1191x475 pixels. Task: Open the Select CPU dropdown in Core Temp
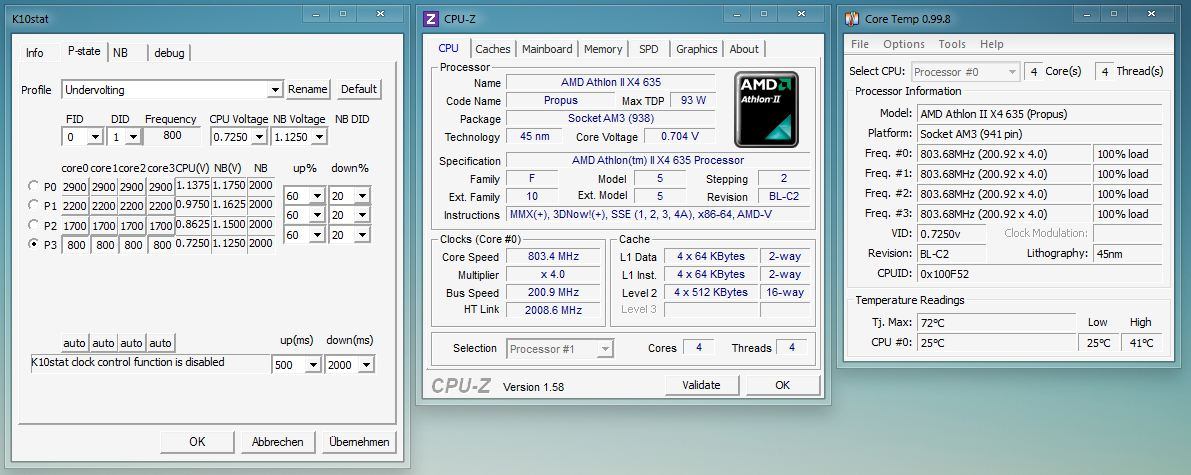(x=965, y=71)
